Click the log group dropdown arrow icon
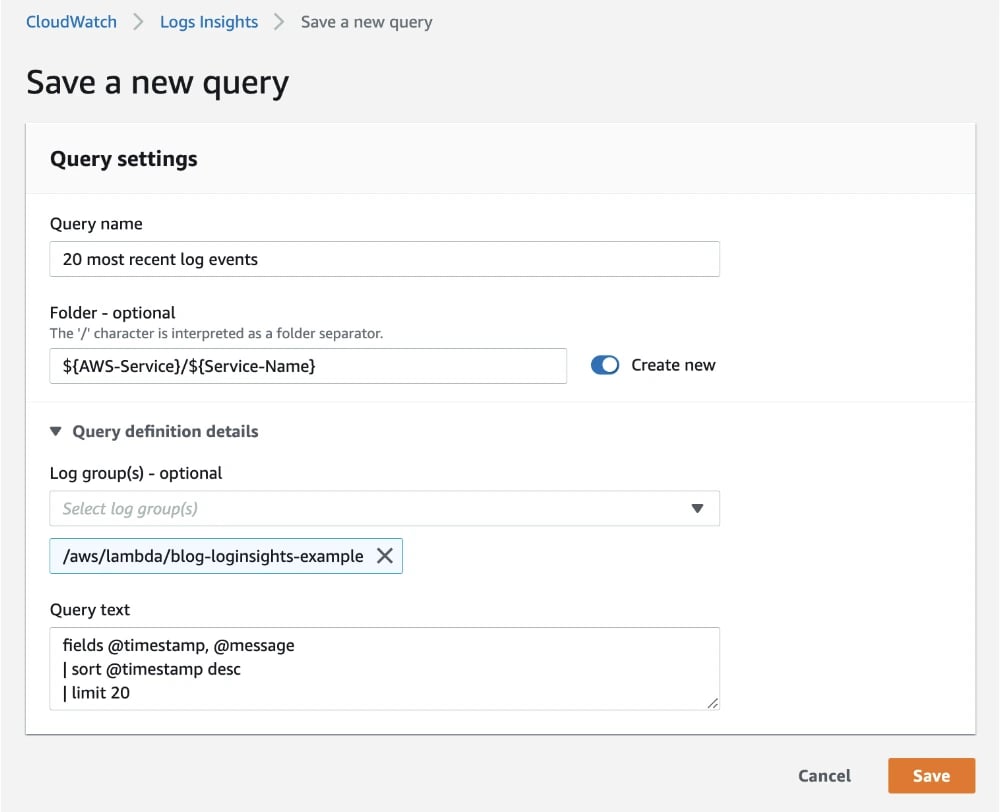 pos(697,509)
